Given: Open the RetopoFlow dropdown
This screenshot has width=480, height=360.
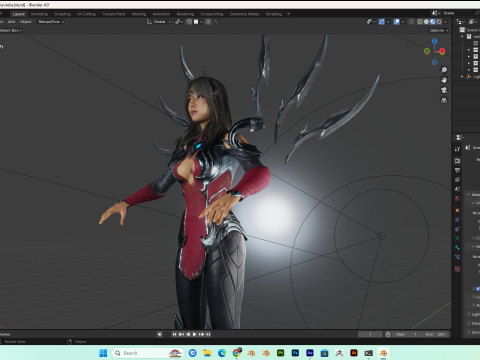Looking at the screenshot, I should [51, 22].
